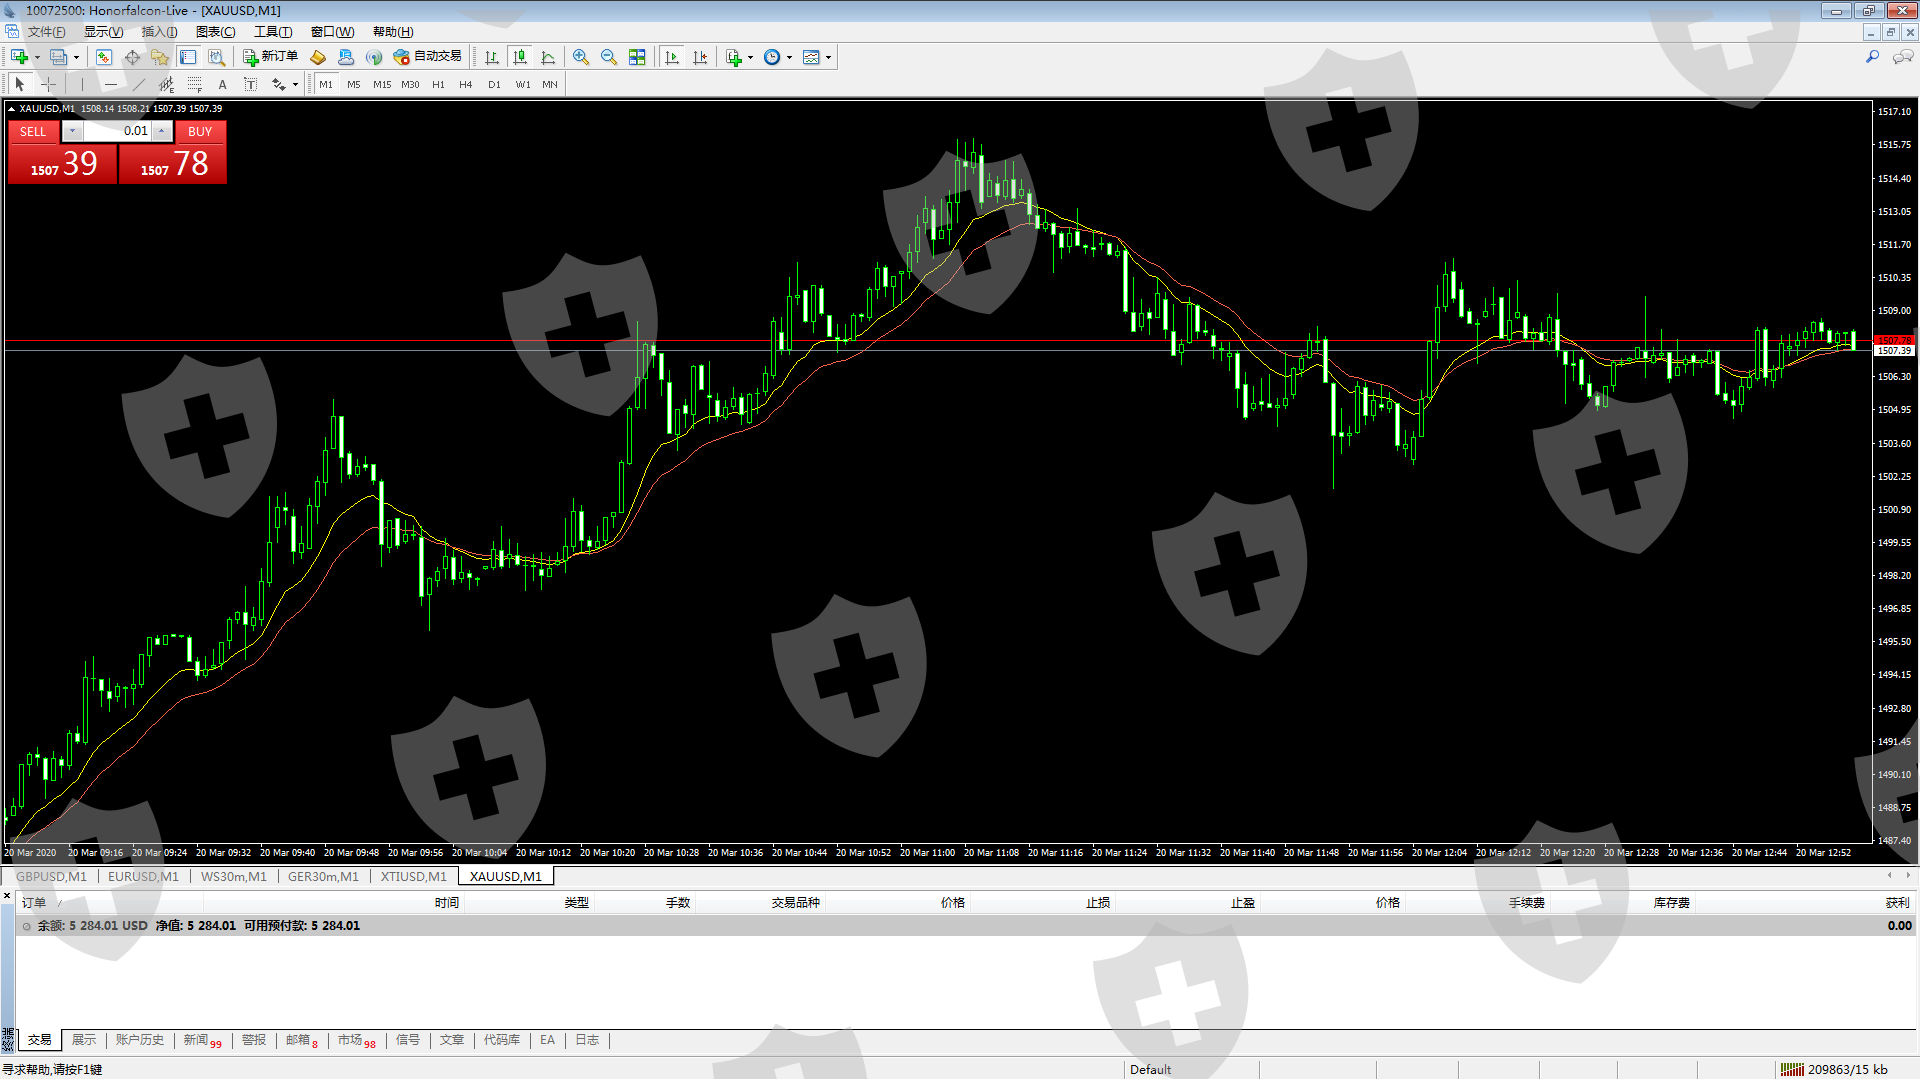Viewport: 1920px width, 1079px height.
Task: Select the text label tool
Action: tap(222, 84)
